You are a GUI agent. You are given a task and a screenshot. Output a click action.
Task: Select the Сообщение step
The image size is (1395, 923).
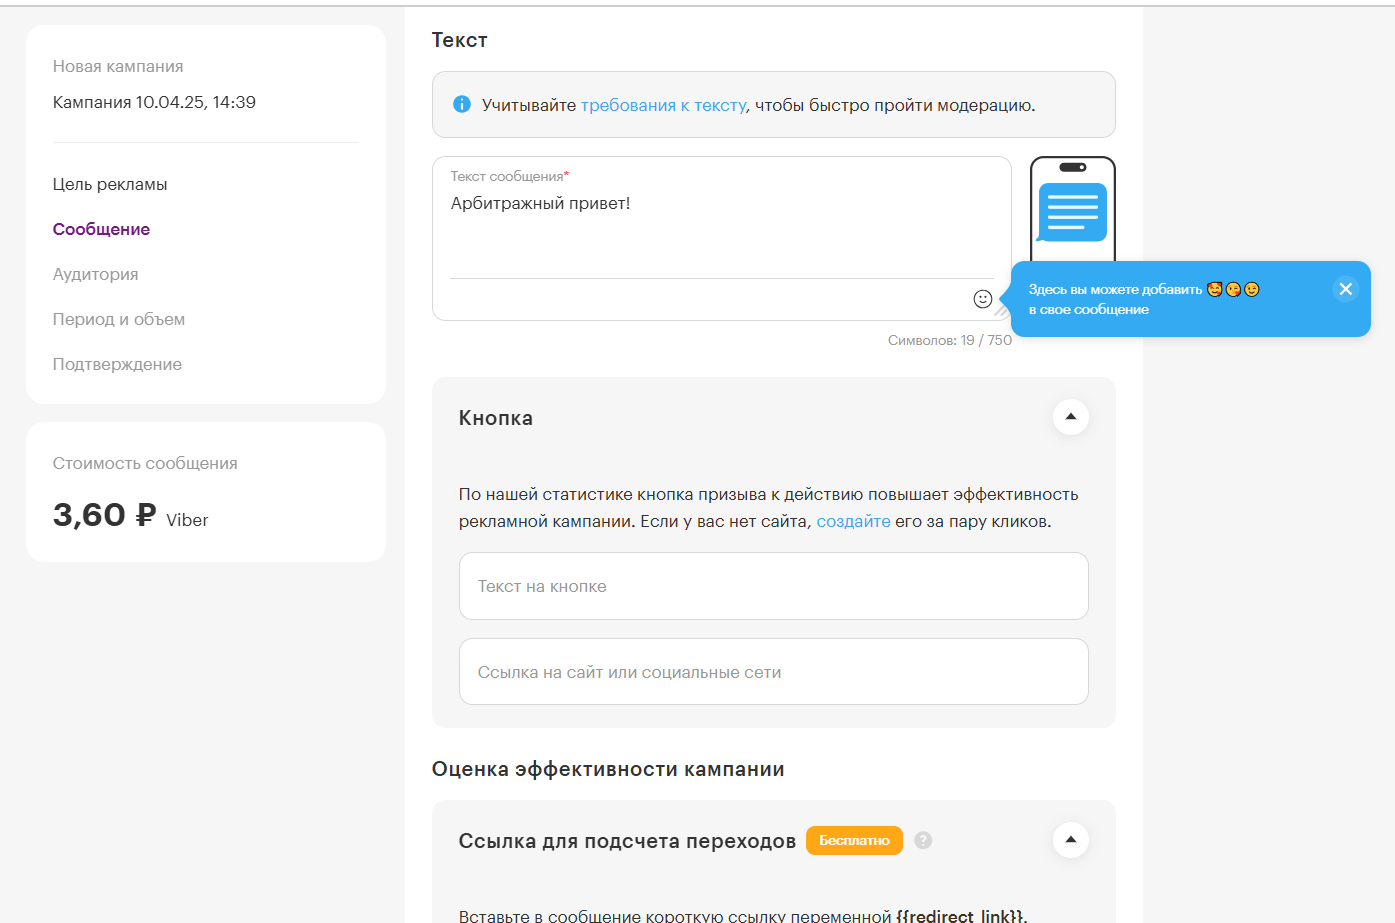101,229
